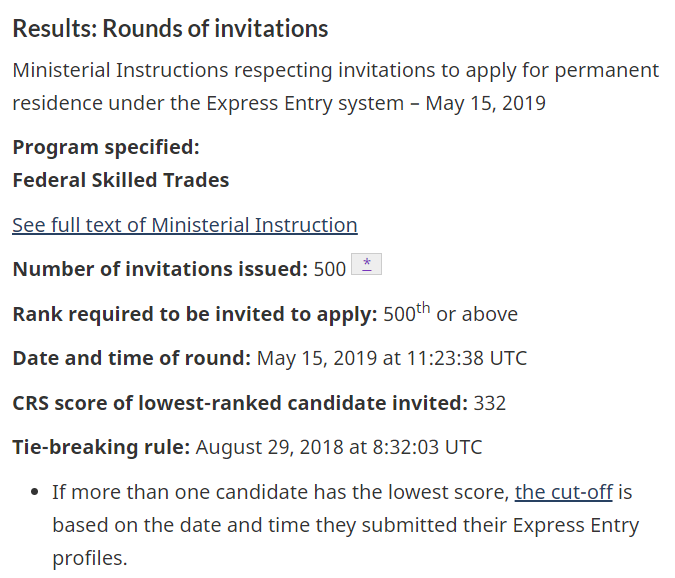Viewport: 675px width, 578px height.
Task: Click the 'Date and time of round:' label
Action: point(131,358)
